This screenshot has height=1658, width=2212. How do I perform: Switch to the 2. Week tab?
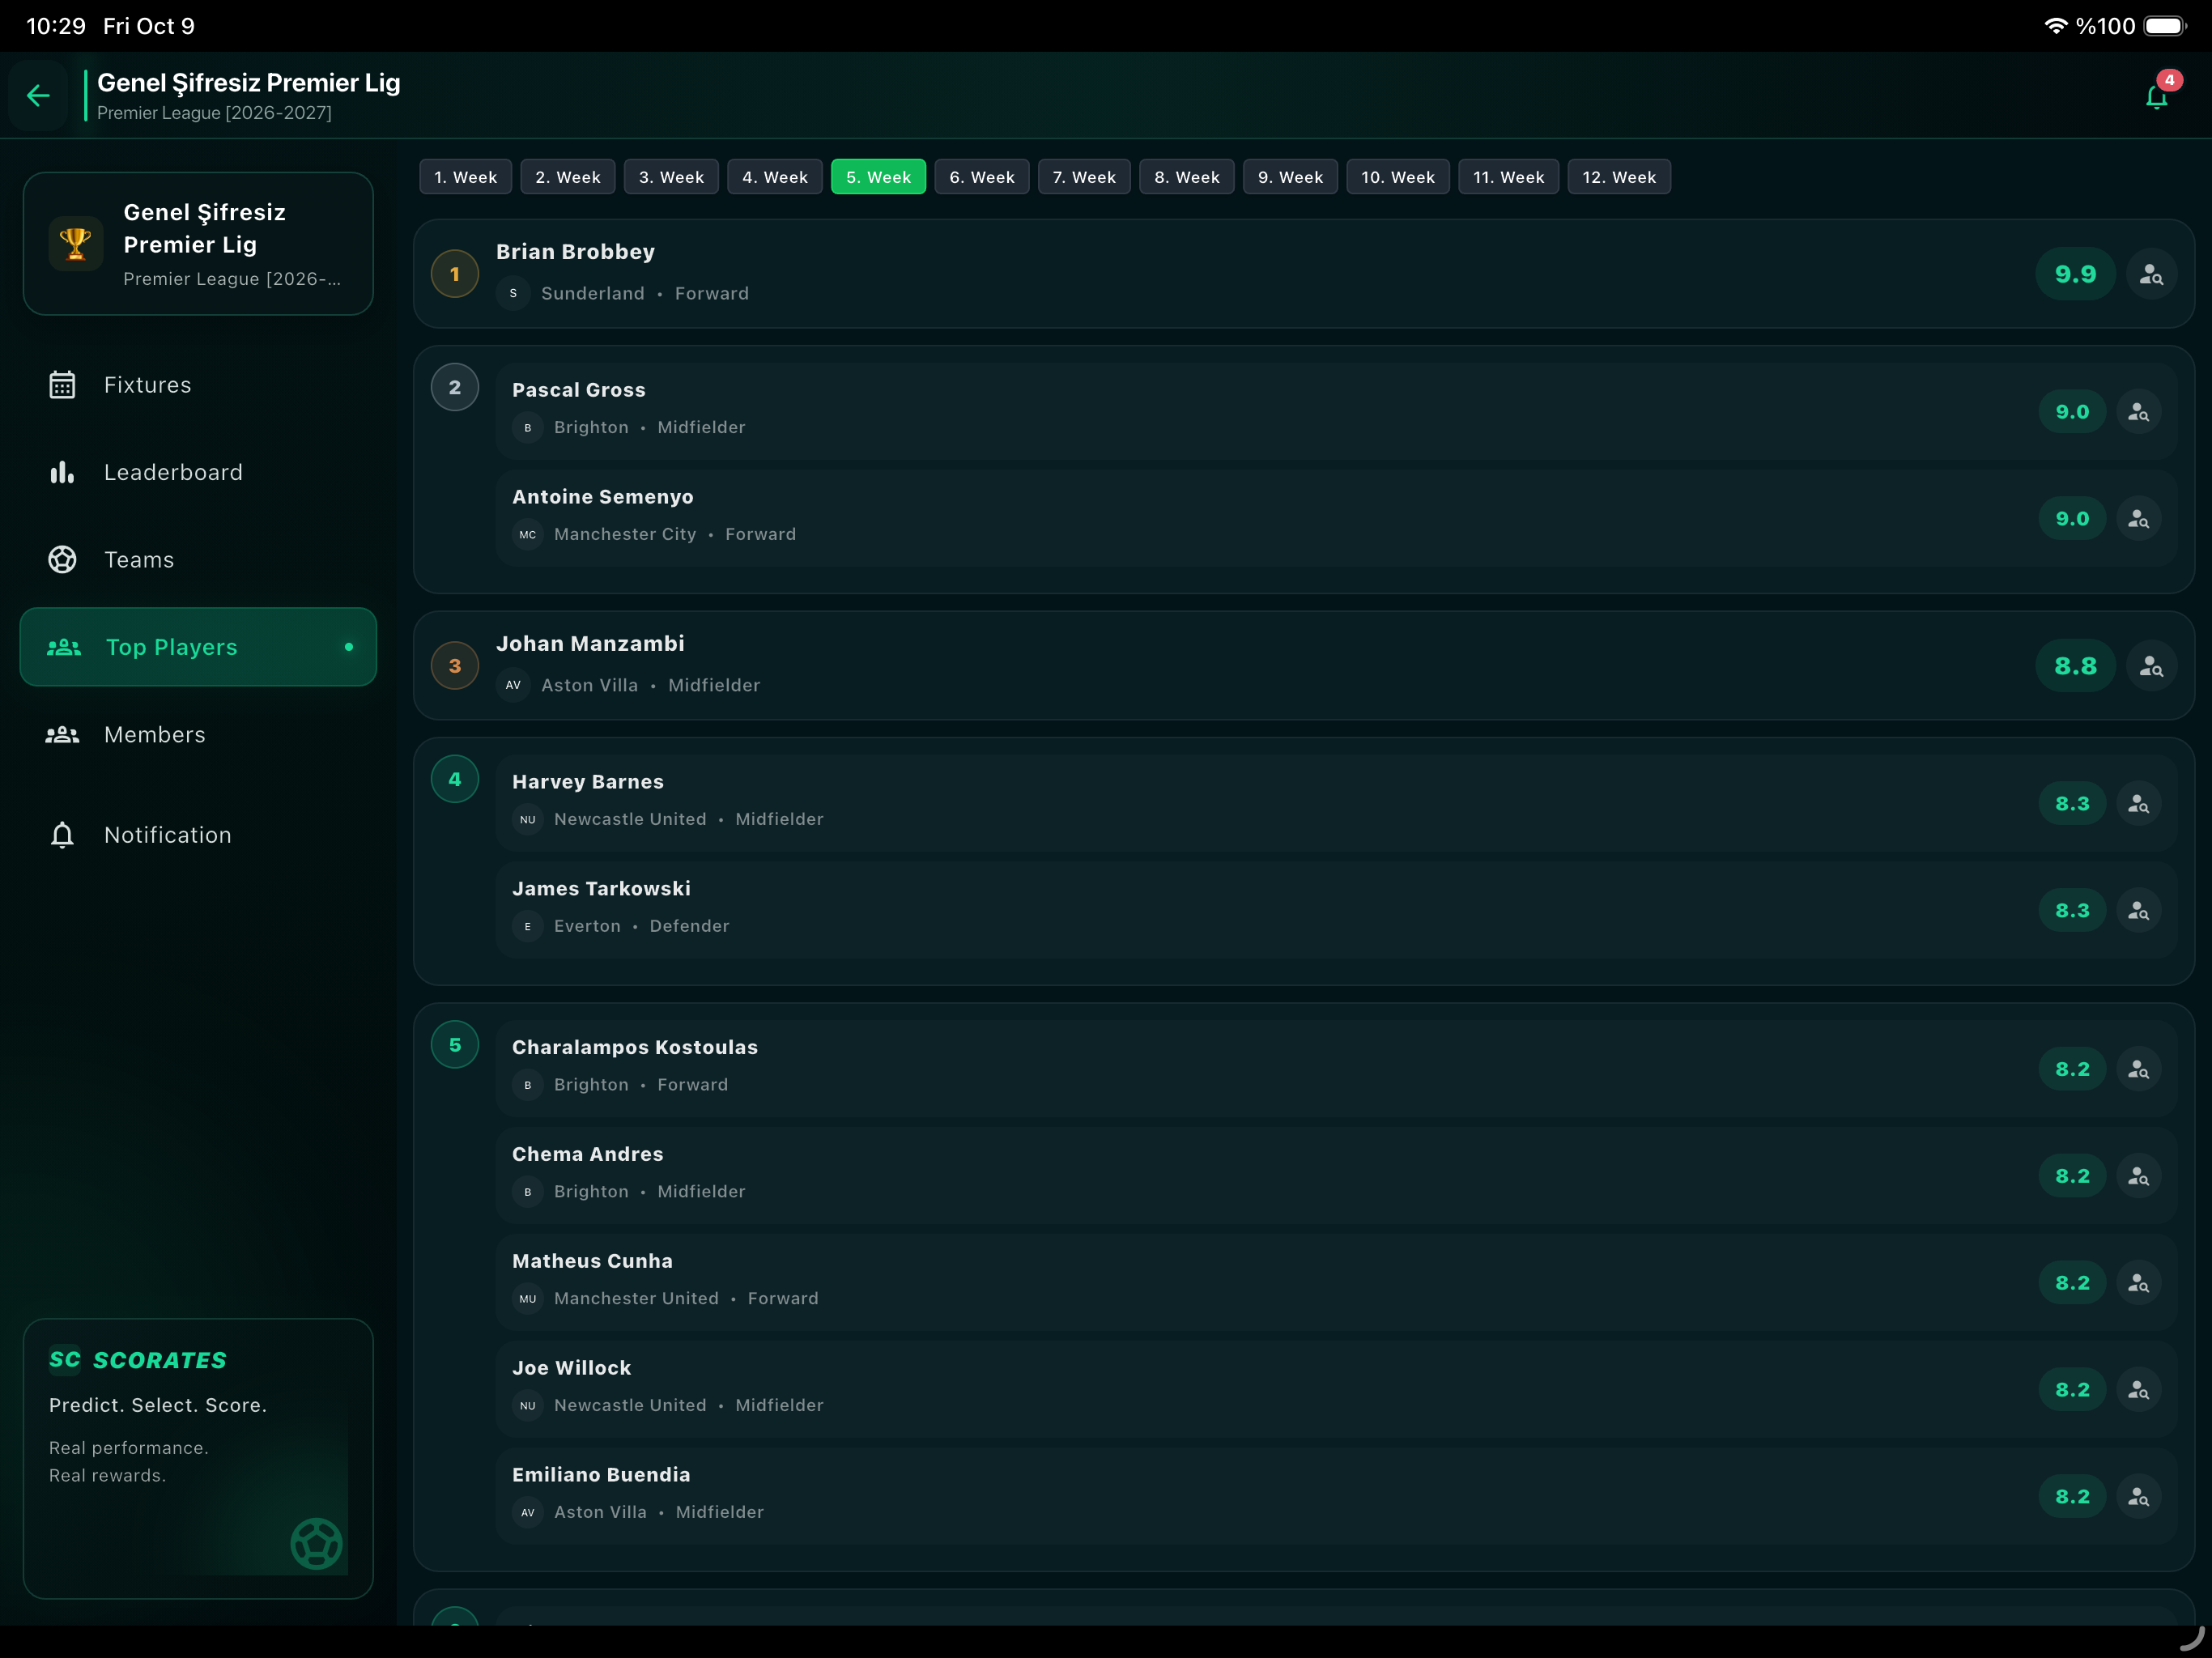(568, 177)
